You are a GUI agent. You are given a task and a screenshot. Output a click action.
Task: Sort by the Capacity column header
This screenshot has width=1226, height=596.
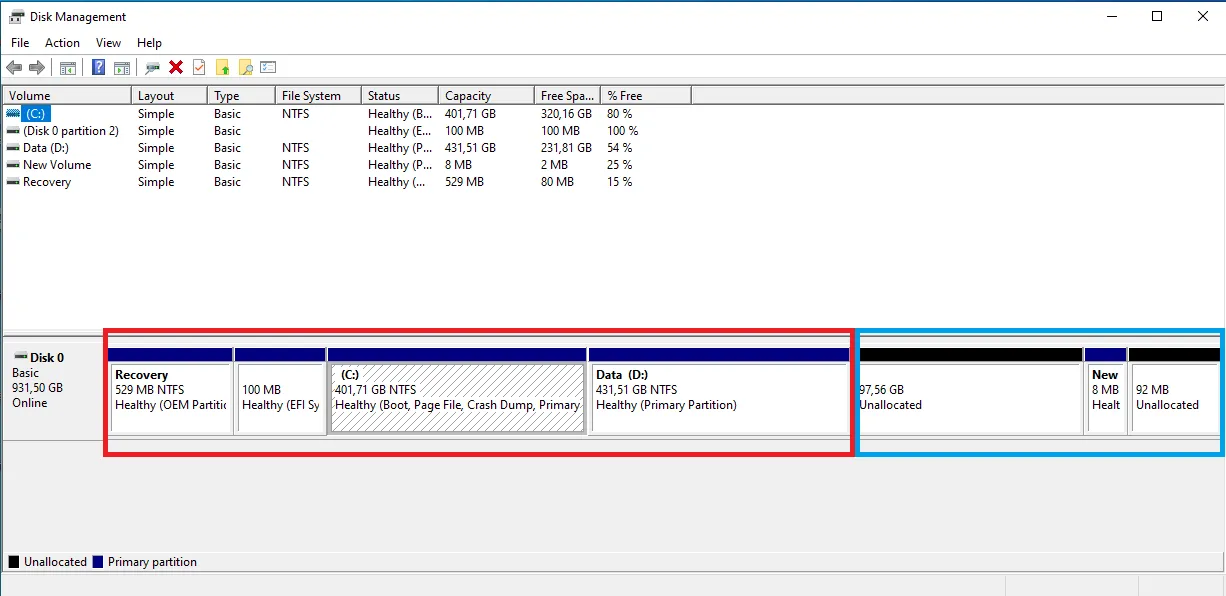468,96
